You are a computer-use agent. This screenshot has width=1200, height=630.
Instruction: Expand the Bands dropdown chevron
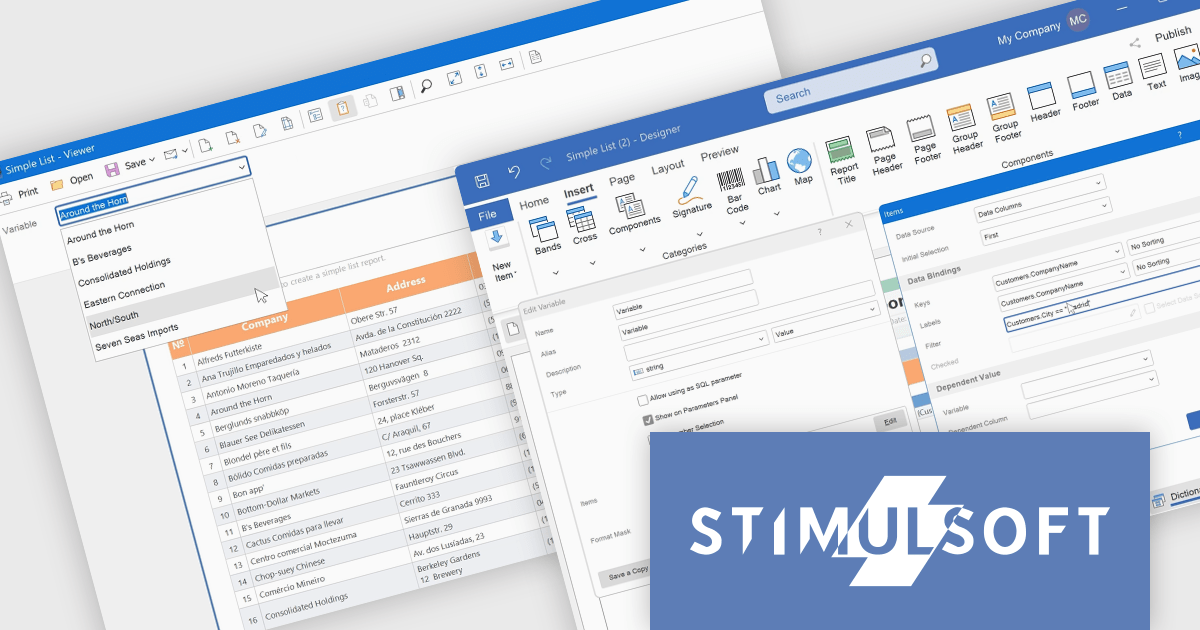[x=556, y=272]
